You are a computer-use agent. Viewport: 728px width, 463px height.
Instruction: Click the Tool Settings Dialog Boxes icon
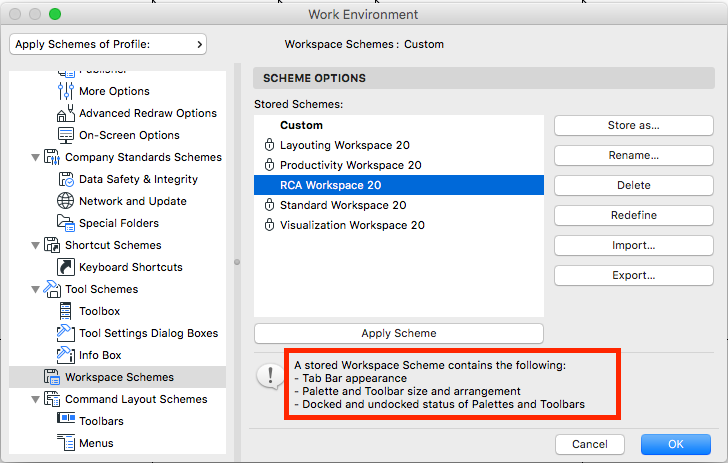[66, 334]
